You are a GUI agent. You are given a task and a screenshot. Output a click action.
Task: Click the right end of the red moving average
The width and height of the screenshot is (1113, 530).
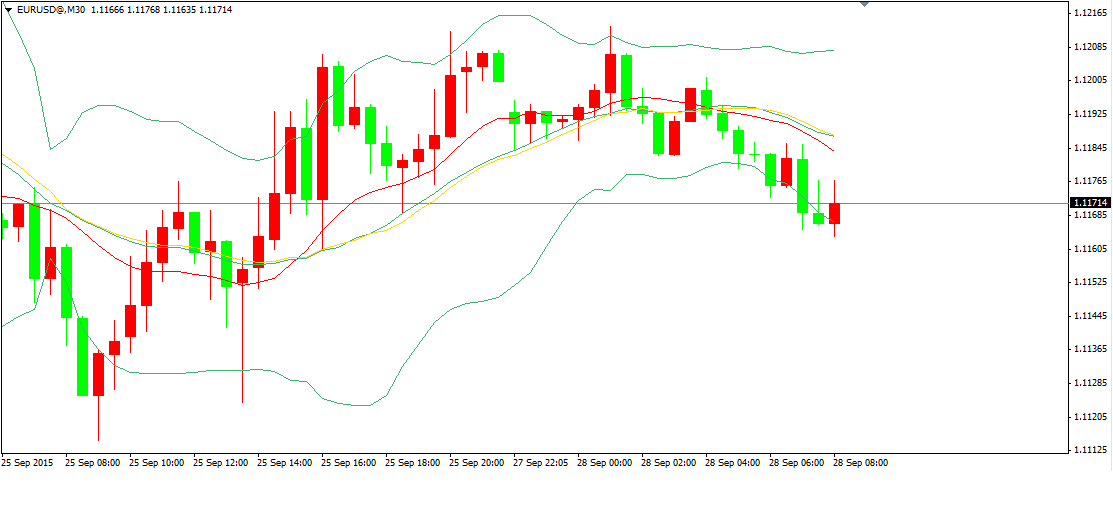point(833,151)
